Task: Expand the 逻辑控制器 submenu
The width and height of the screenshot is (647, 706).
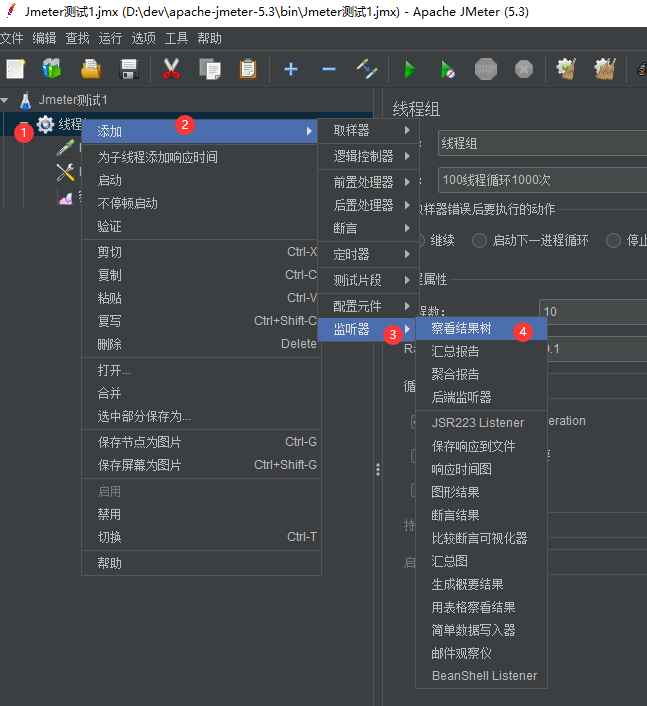Action: [x=366, y=156]
